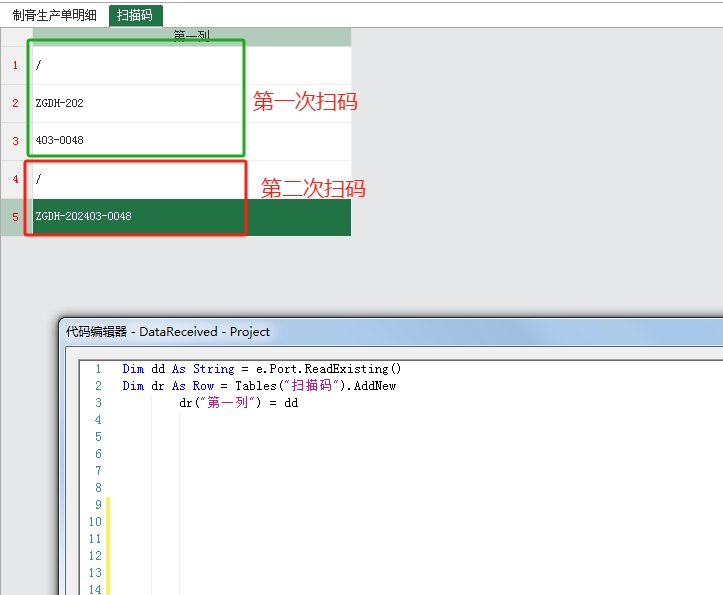Select row header number 4
This screenshot has height=595, width=723.
pyautogui.click(x=16, y=179)
